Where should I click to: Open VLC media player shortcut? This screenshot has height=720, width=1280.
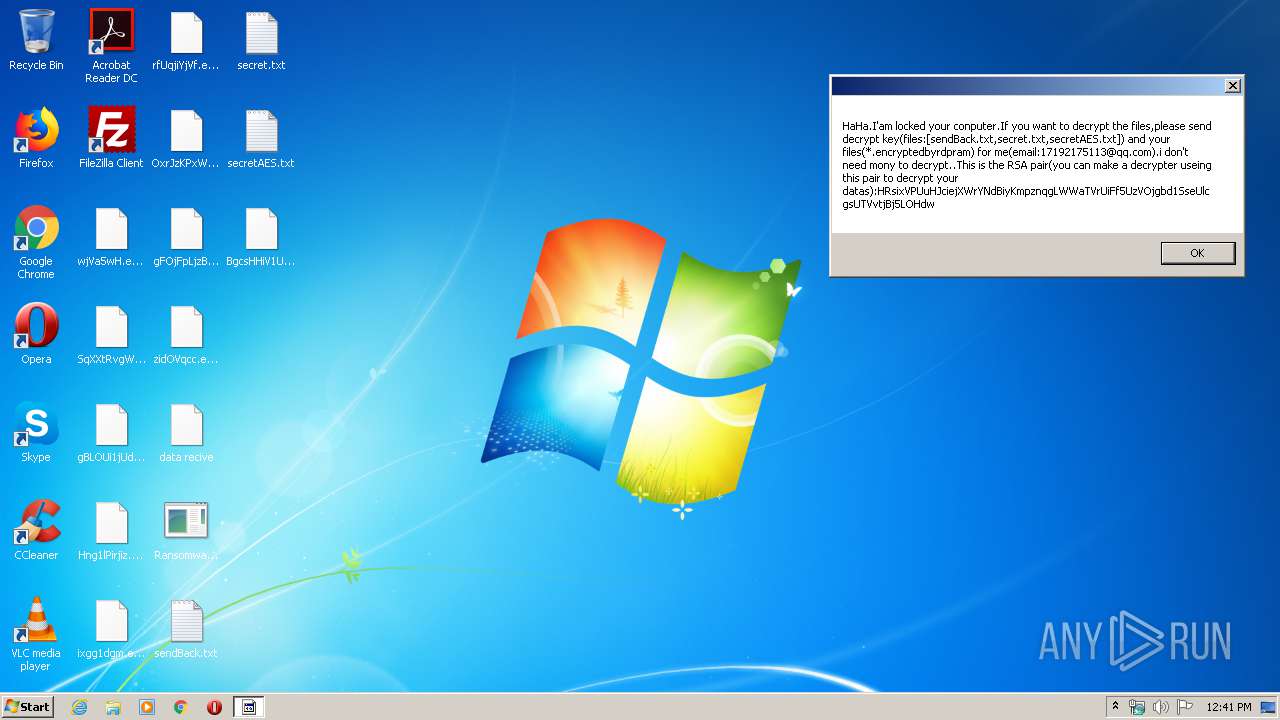36,634
